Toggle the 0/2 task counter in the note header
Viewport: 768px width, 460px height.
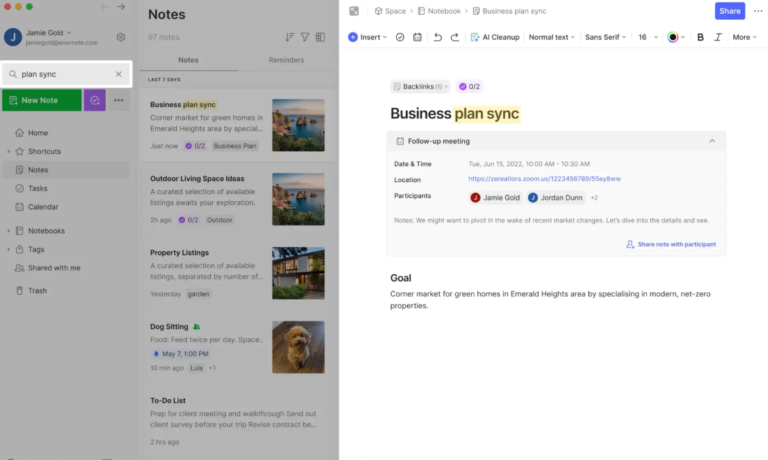(x=469, y=87)
